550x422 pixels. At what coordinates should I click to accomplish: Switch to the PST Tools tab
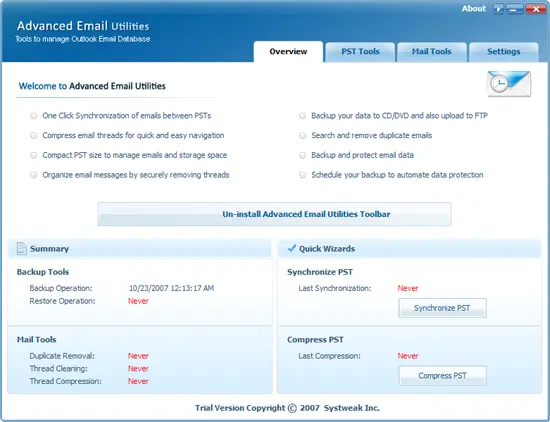(360, 52)
